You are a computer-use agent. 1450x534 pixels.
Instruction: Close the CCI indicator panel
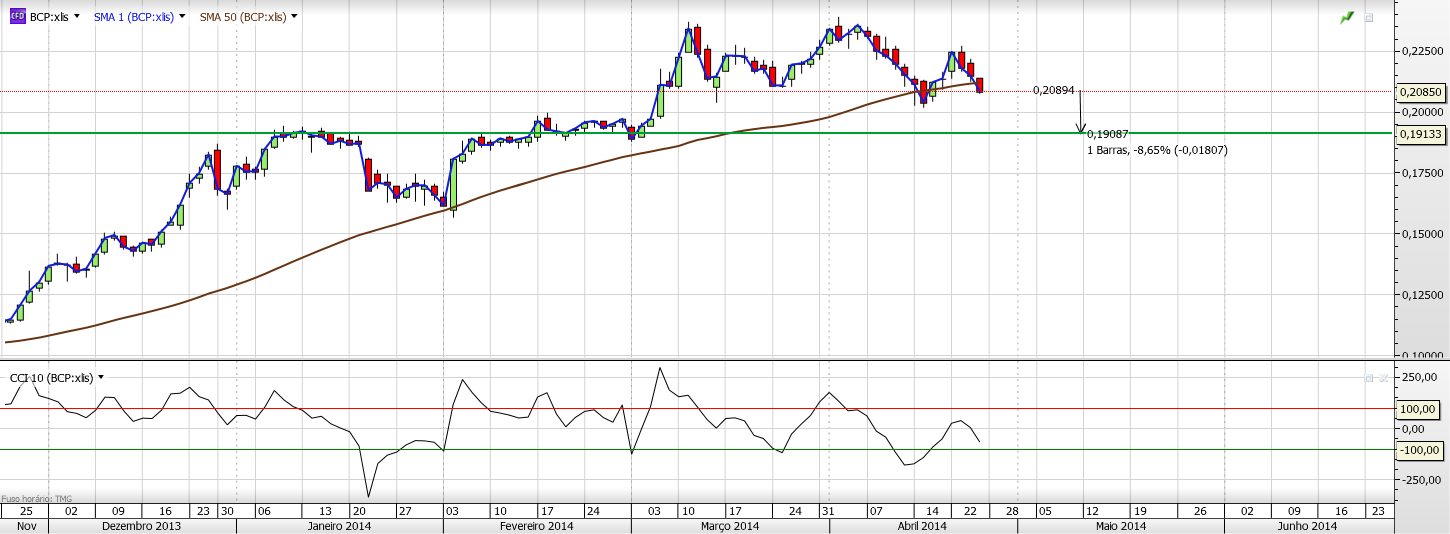[1383, 379]
